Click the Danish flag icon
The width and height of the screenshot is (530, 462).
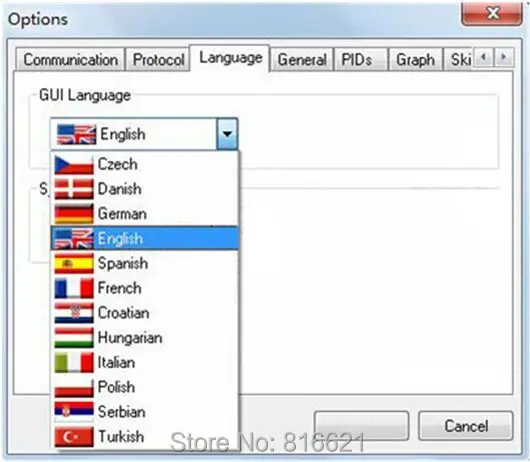click(x=74, y=189)
